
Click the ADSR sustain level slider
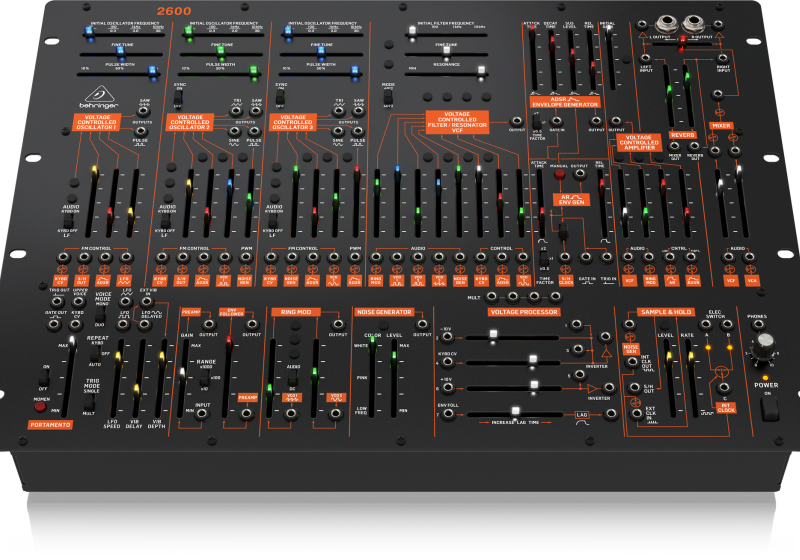click(x=572, y=60)
